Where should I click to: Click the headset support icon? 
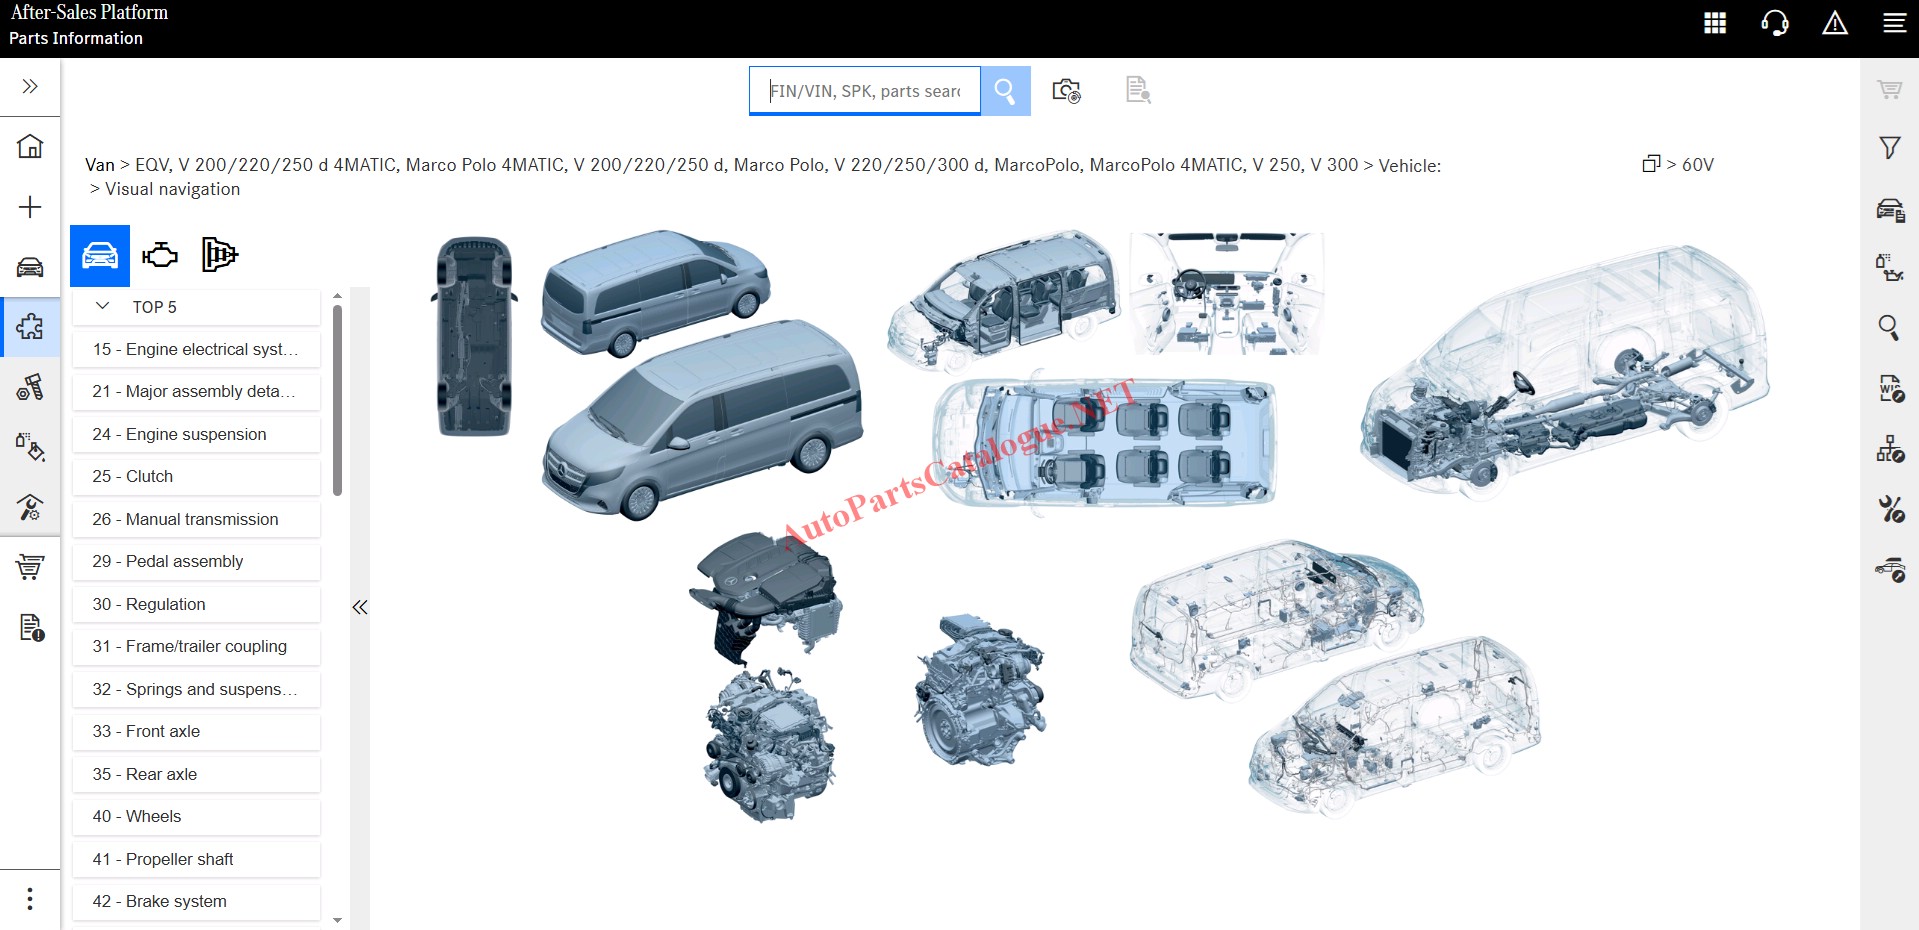coord(1775,23)
